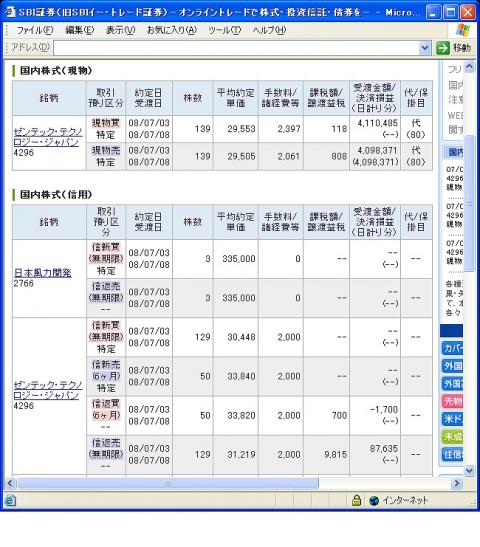This screenshot has width=480, height=547.
Task: Click the horizontal scrollbar right arrow
Action: click(456, 483)
